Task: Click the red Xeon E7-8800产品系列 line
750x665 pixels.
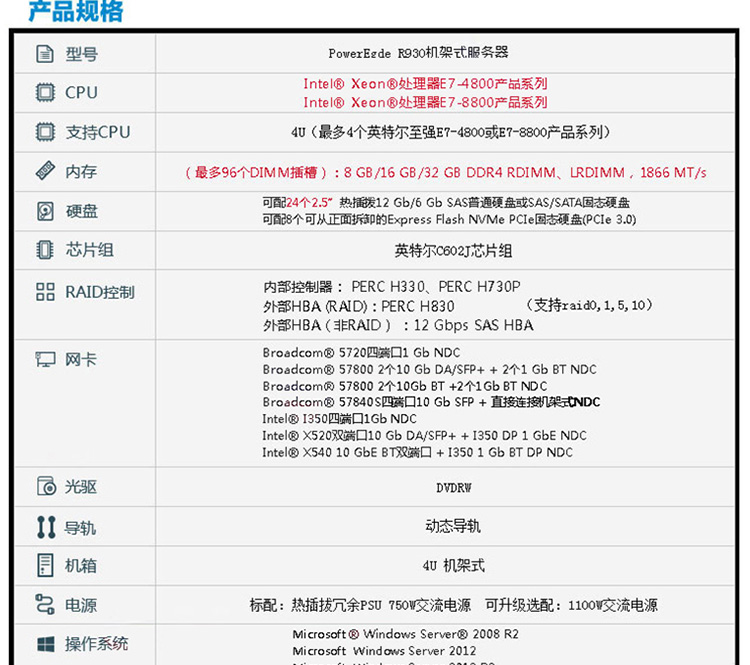Action: 425,102
